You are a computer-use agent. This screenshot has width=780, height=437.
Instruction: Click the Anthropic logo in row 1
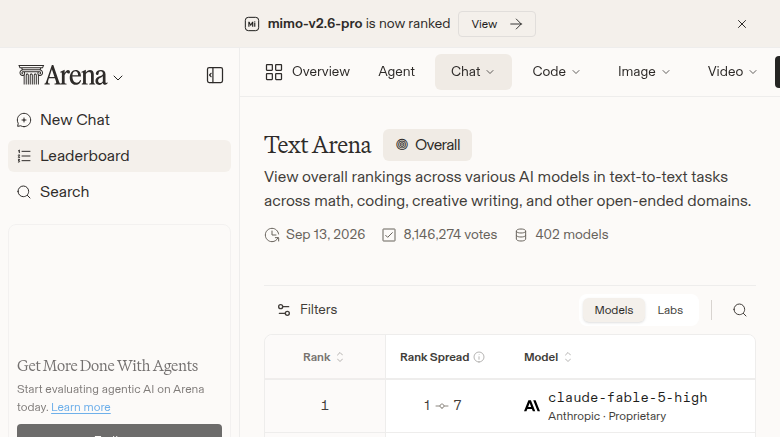(x=532, y=406)
